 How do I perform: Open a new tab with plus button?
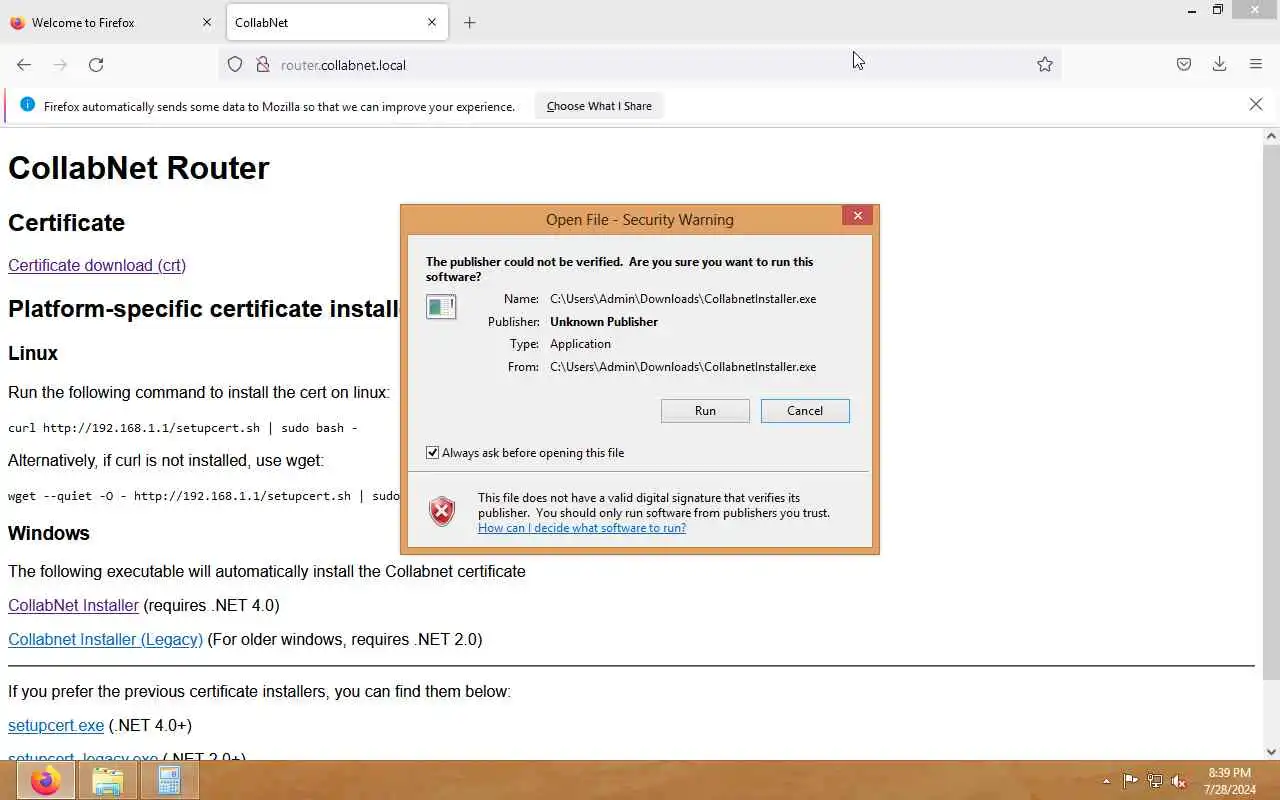click(x=470, y=23)
